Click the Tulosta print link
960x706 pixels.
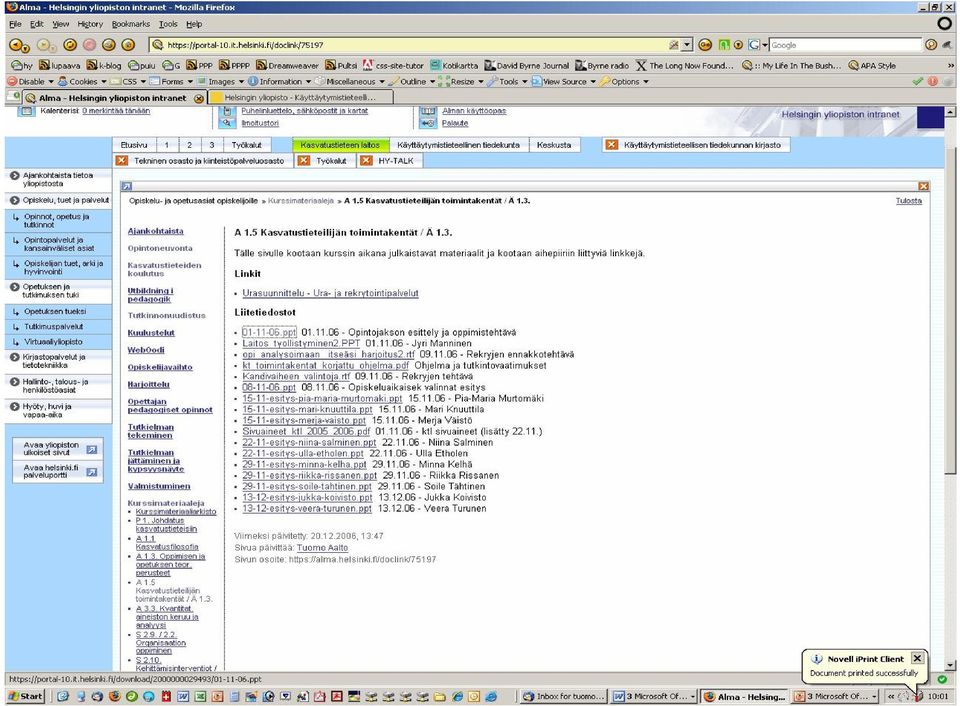pyautogui.click(x=909, y=201)
